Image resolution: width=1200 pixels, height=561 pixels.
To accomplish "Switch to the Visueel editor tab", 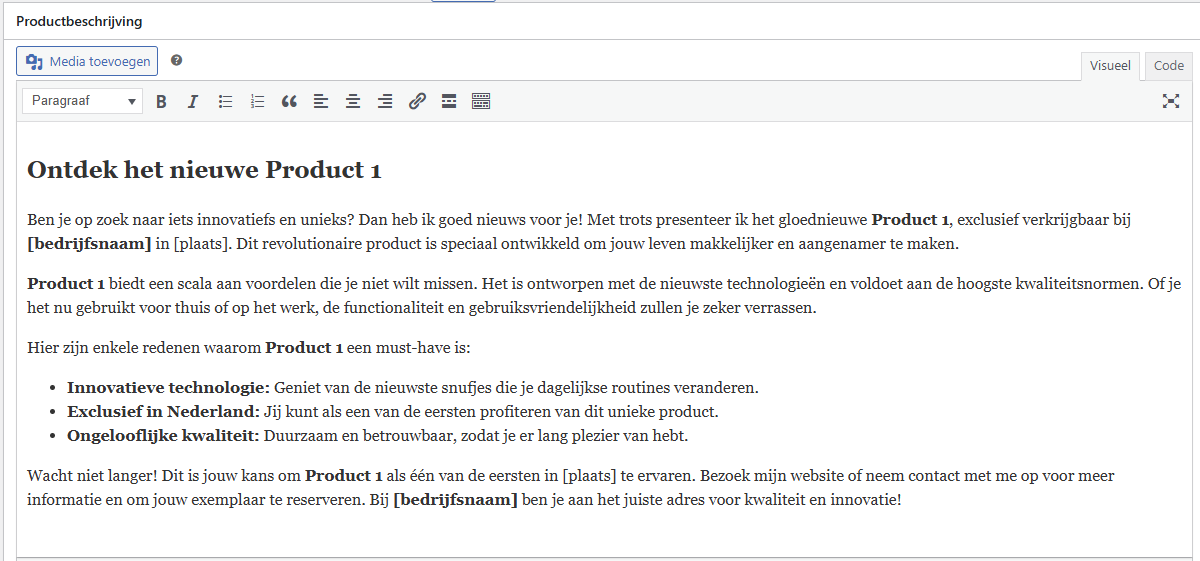I will pyautogui.click(x=1111, y=66).
